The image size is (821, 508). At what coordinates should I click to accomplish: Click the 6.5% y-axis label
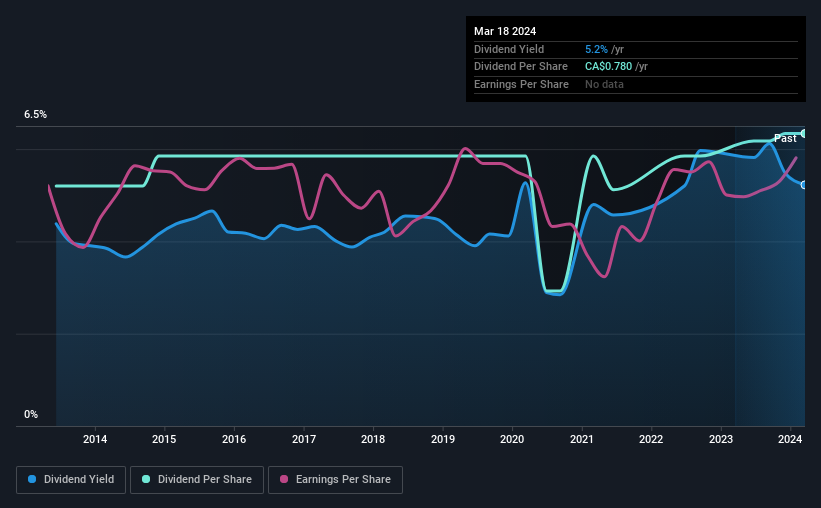[35, 114]
